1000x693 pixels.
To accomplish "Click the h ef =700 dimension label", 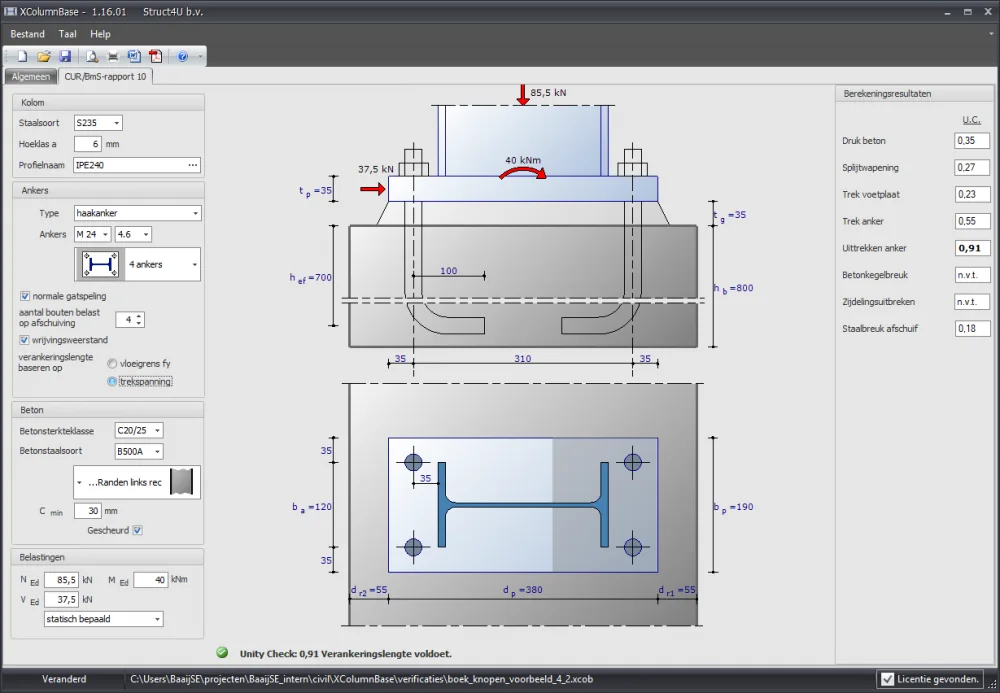I will 311,278.
